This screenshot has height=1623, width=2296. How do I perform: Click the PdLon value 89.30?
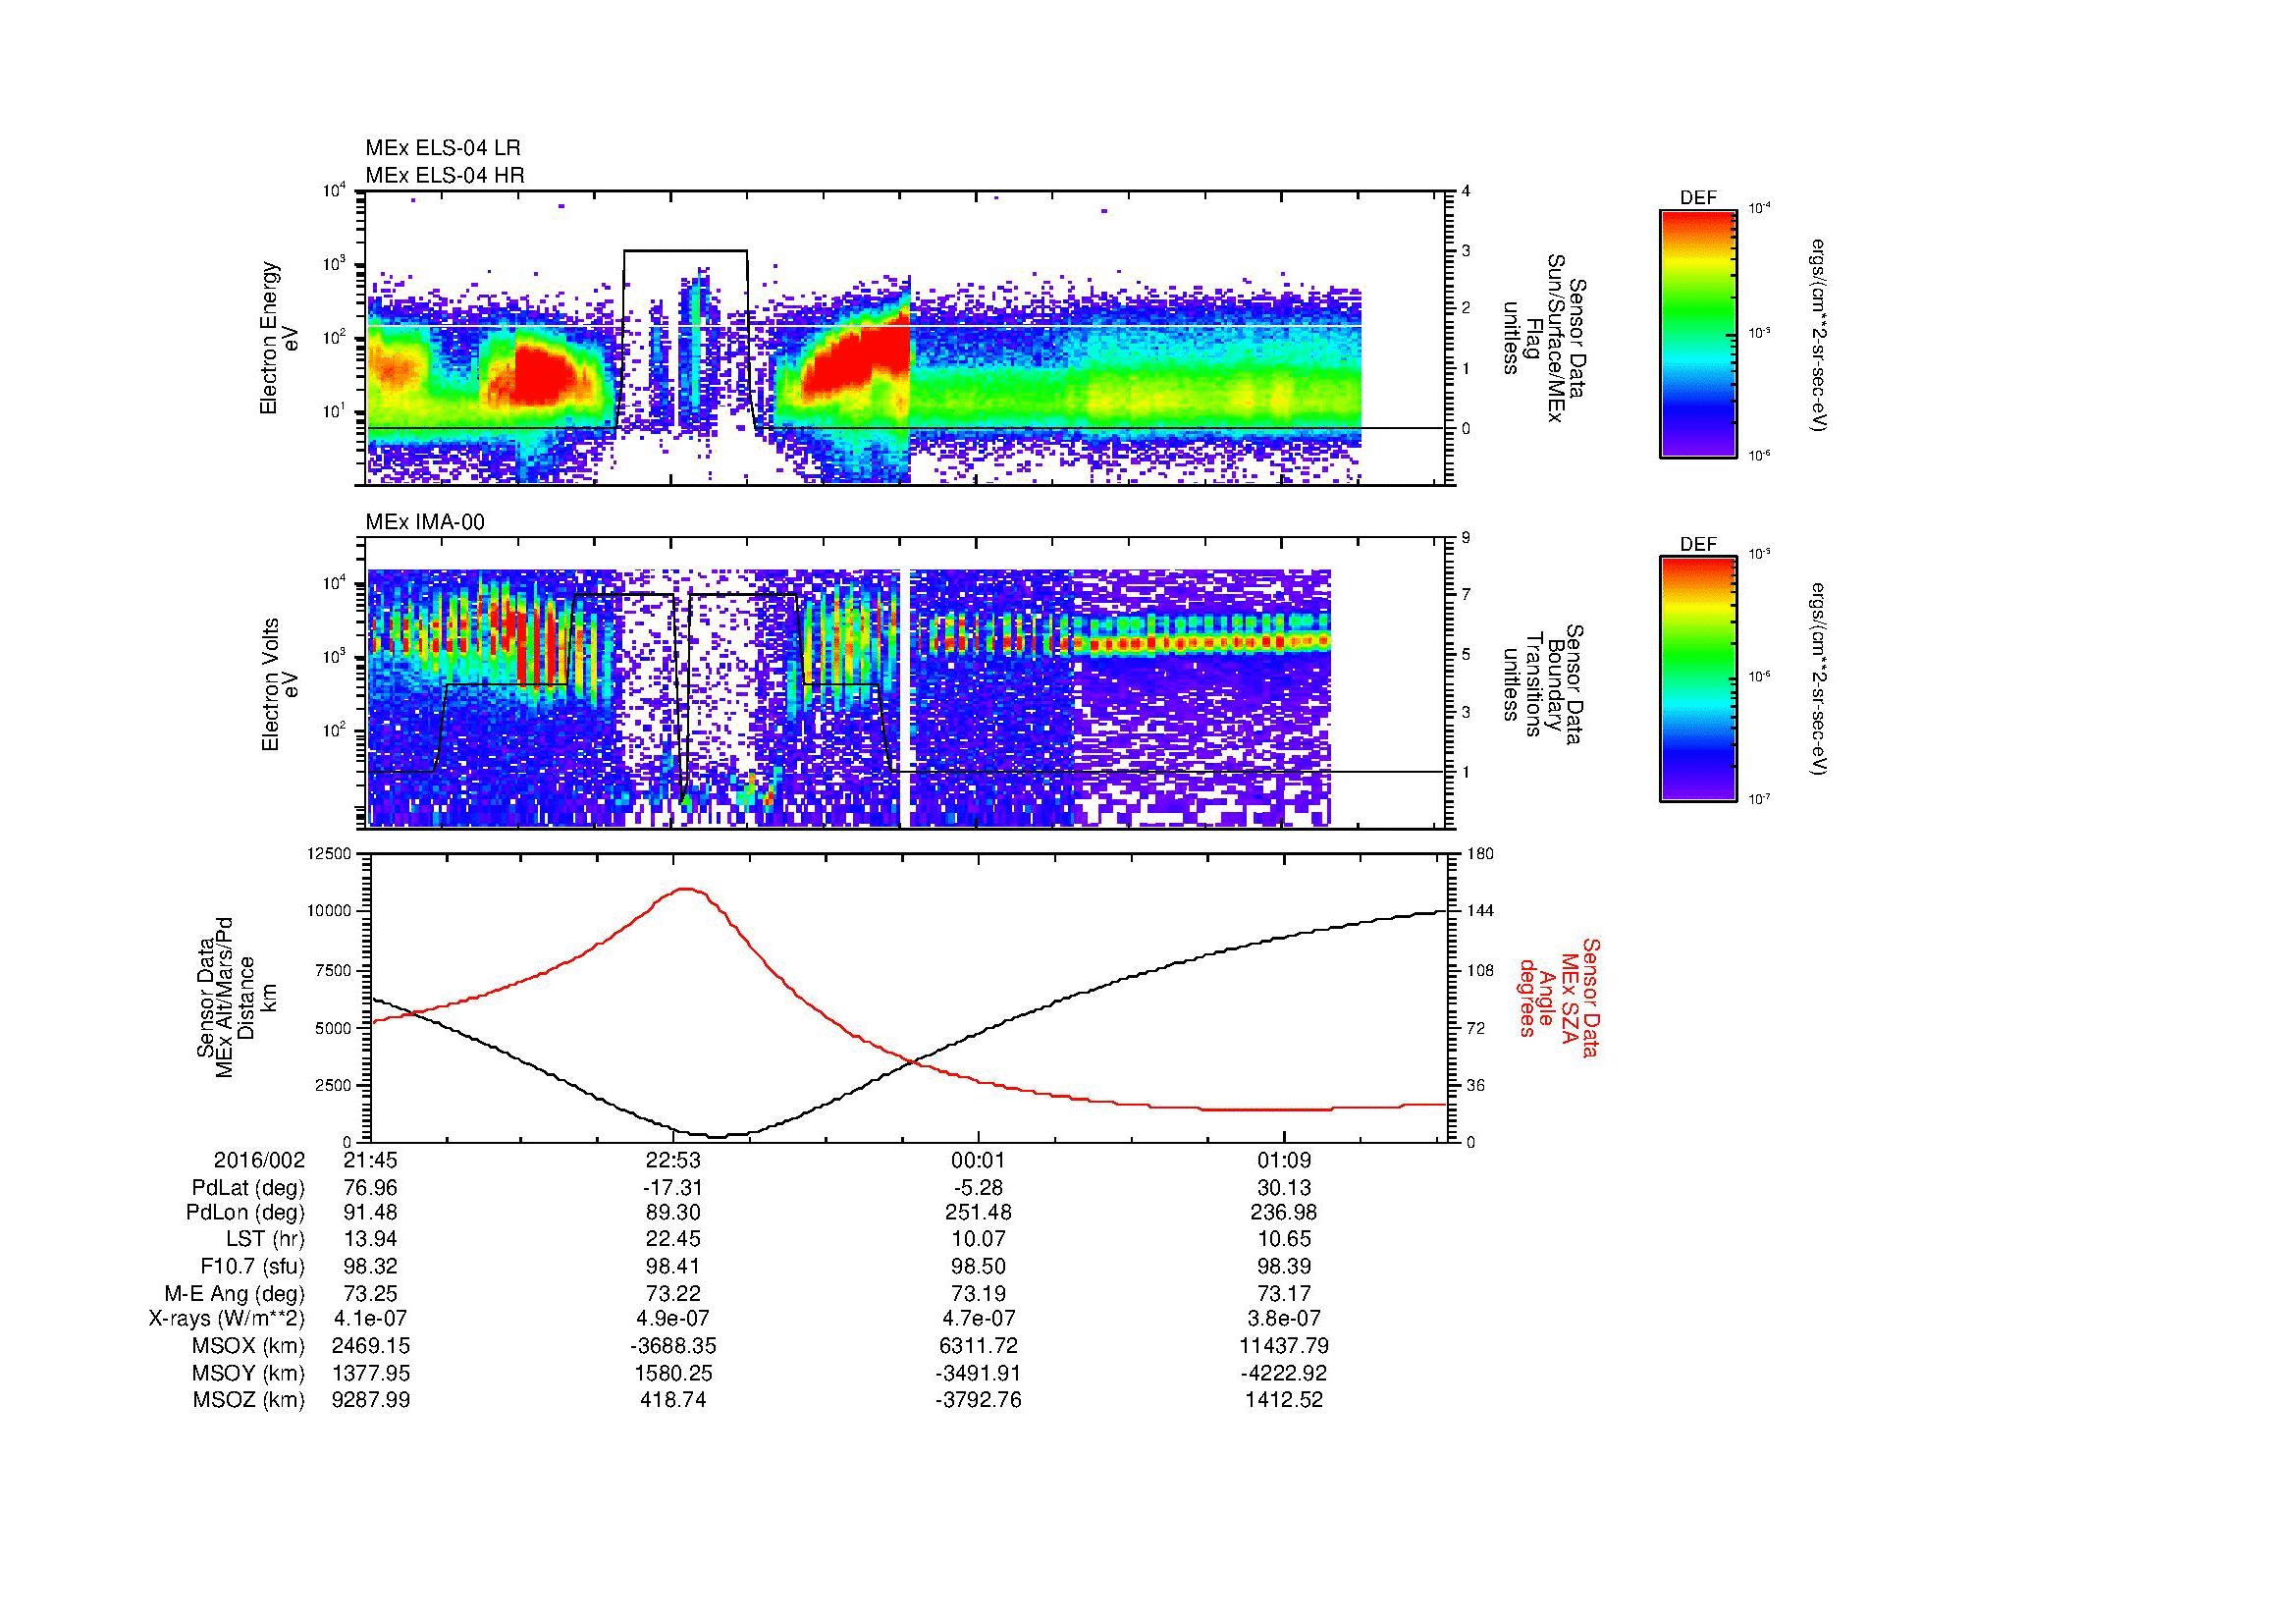pos(674,1213)
